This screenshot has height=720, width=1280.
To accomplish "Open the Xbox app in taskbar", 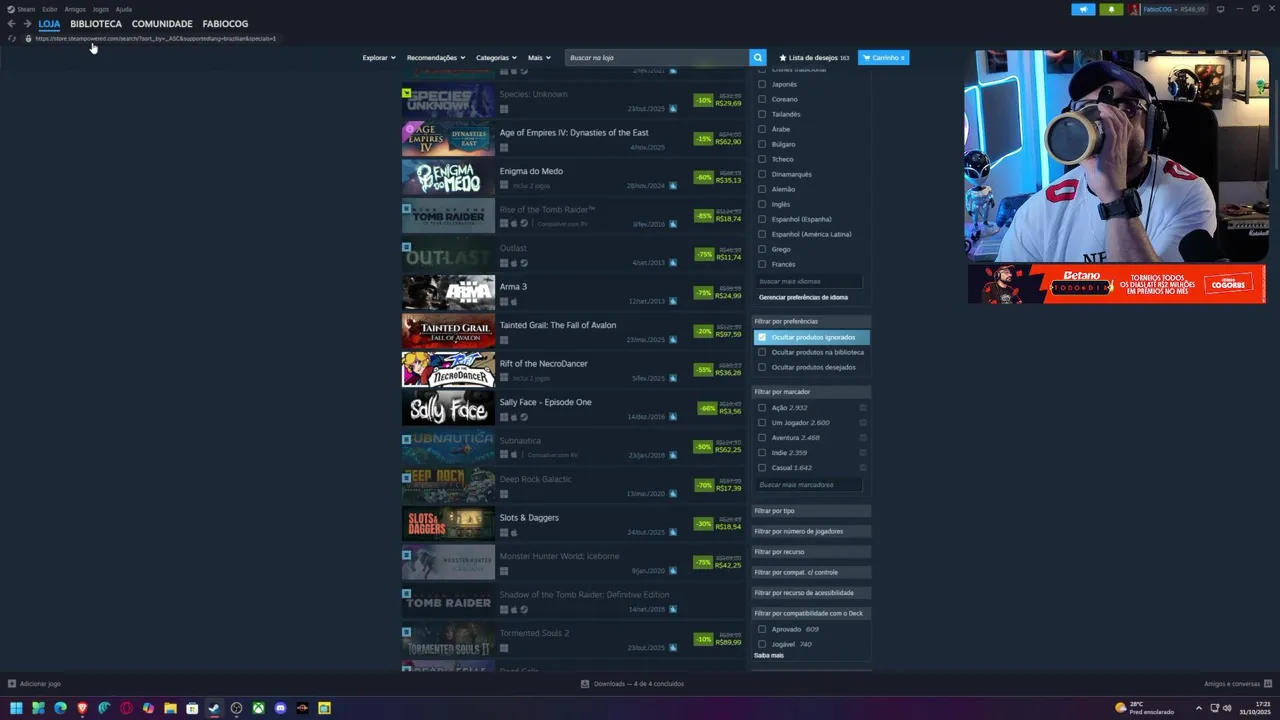I will point(258,708).
